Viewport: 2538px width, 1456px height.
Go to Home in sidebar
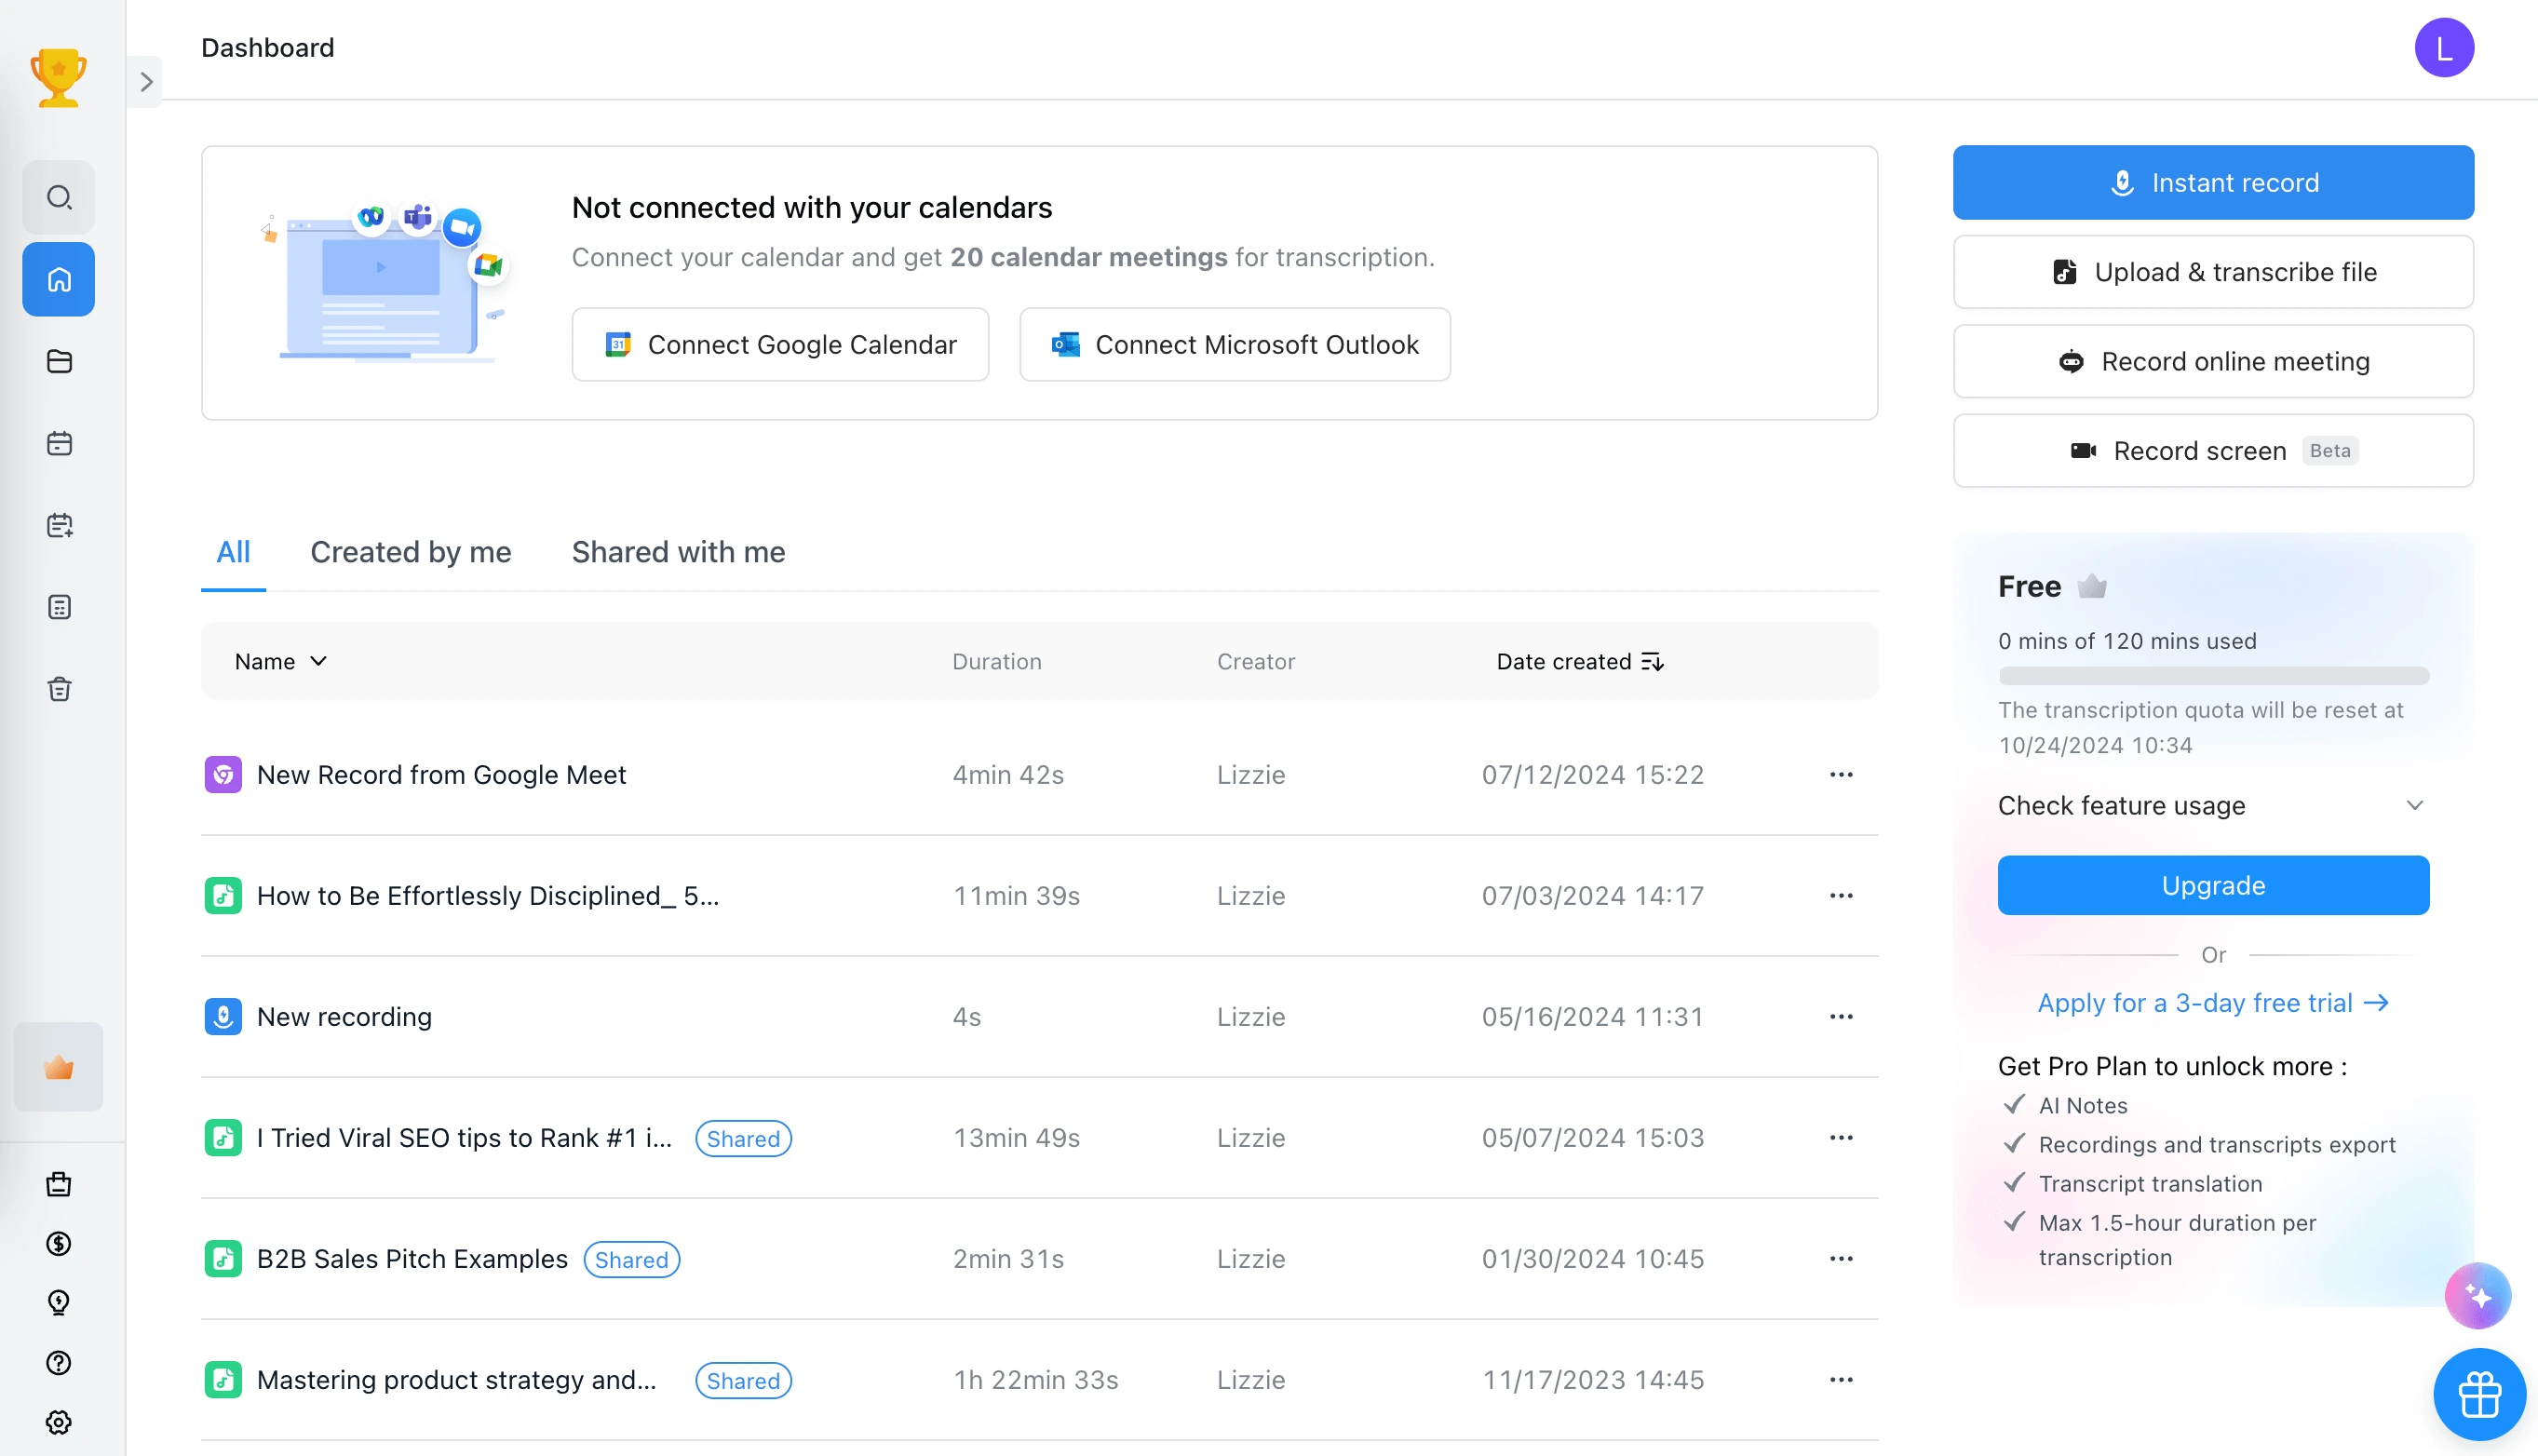[x=59, y=279]
